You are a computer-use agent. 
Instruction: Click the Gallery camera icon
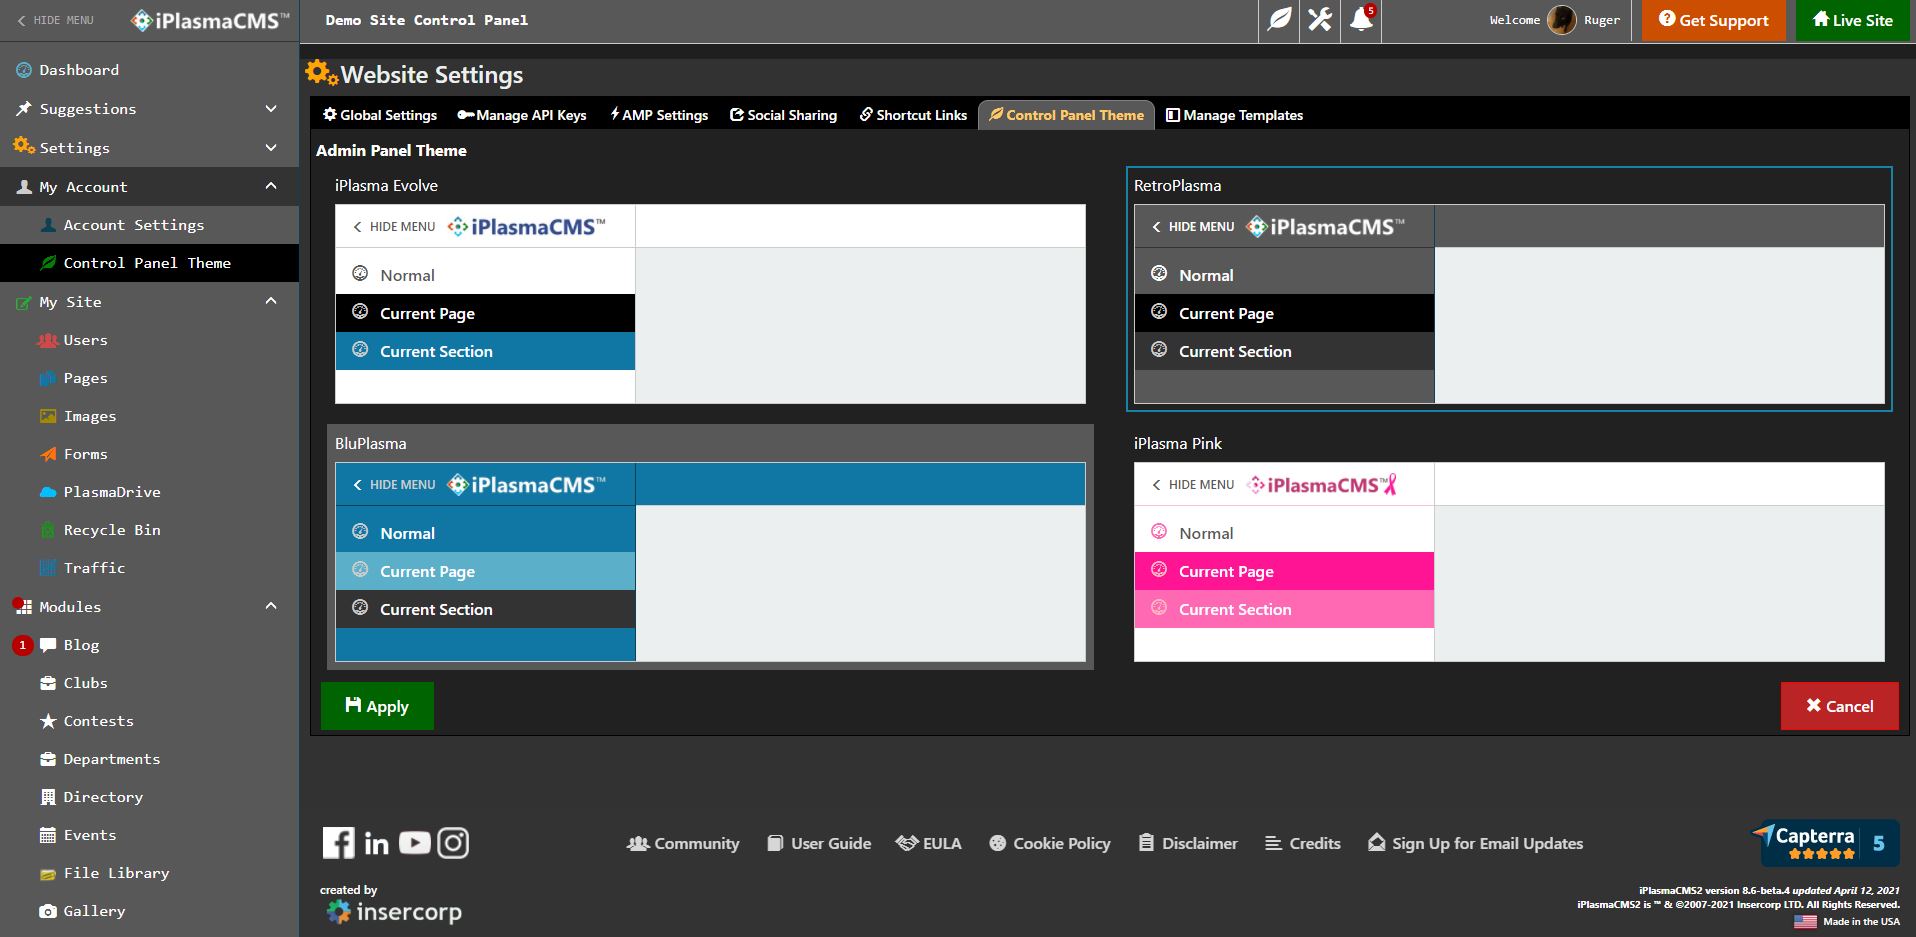coord(47,911)
